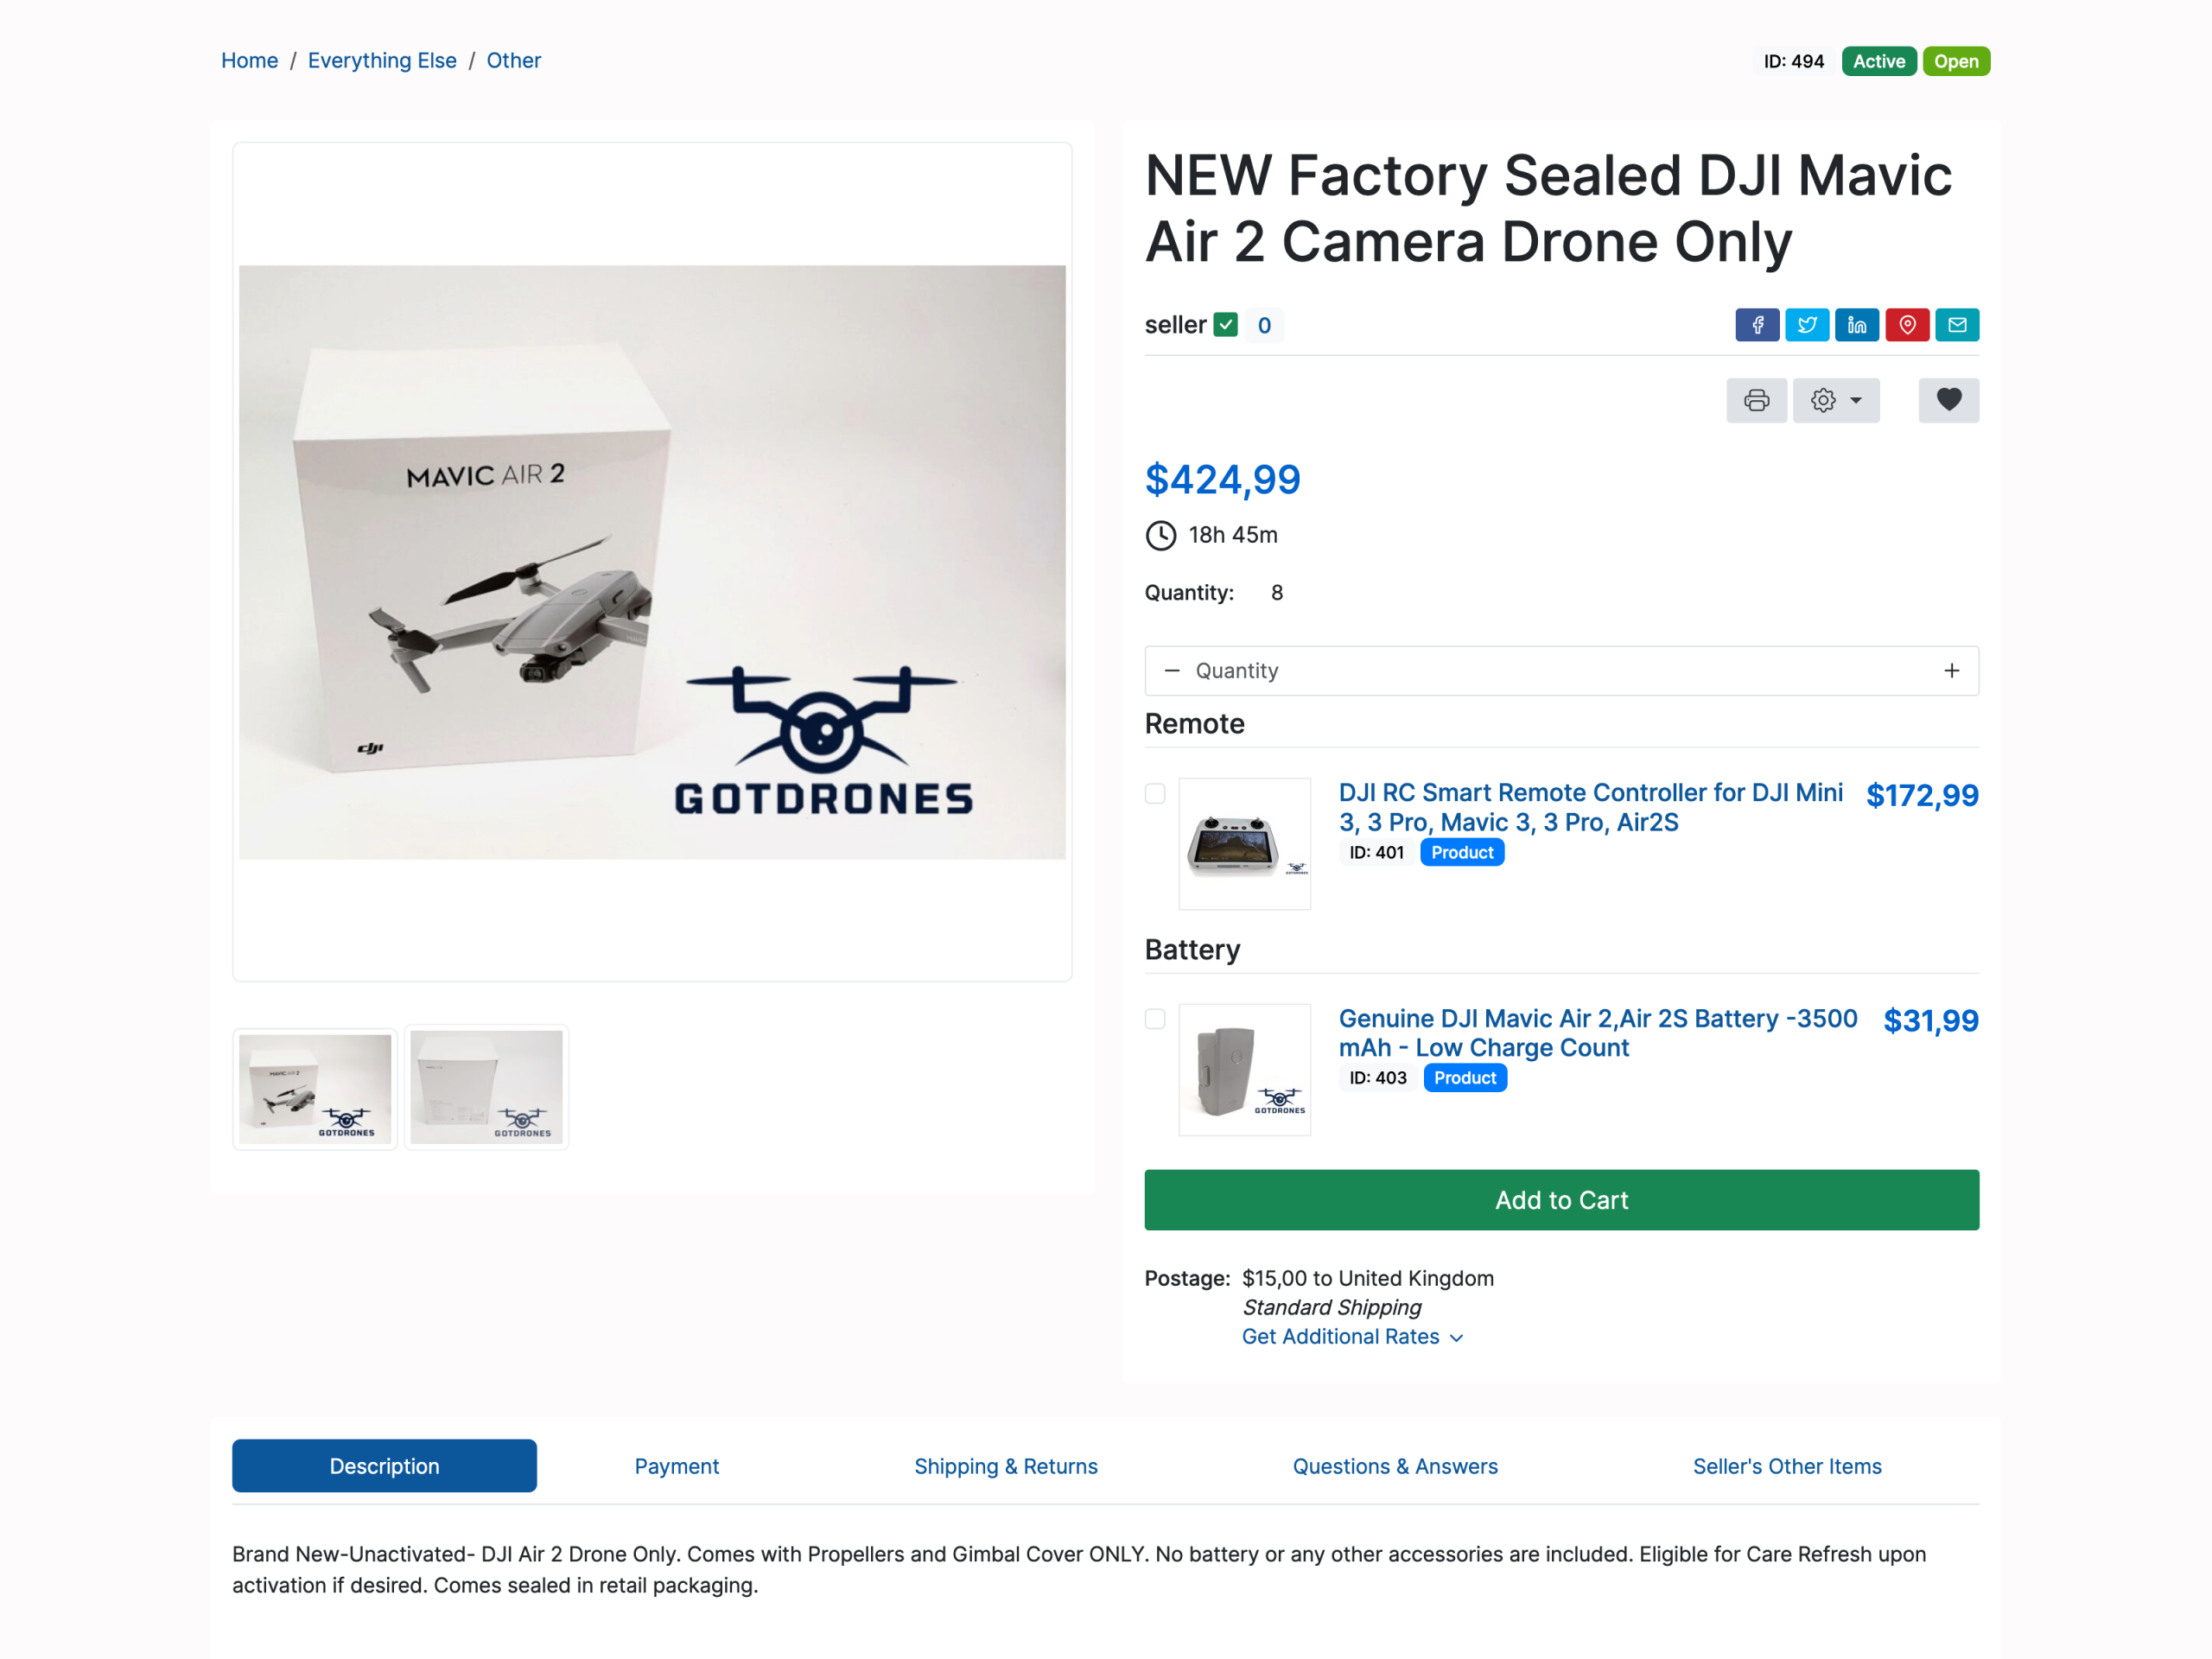This screenshot has width=2212, height=1659.
Task: Select the second product thumbnail image
Action: click(x=486, y=1088)
